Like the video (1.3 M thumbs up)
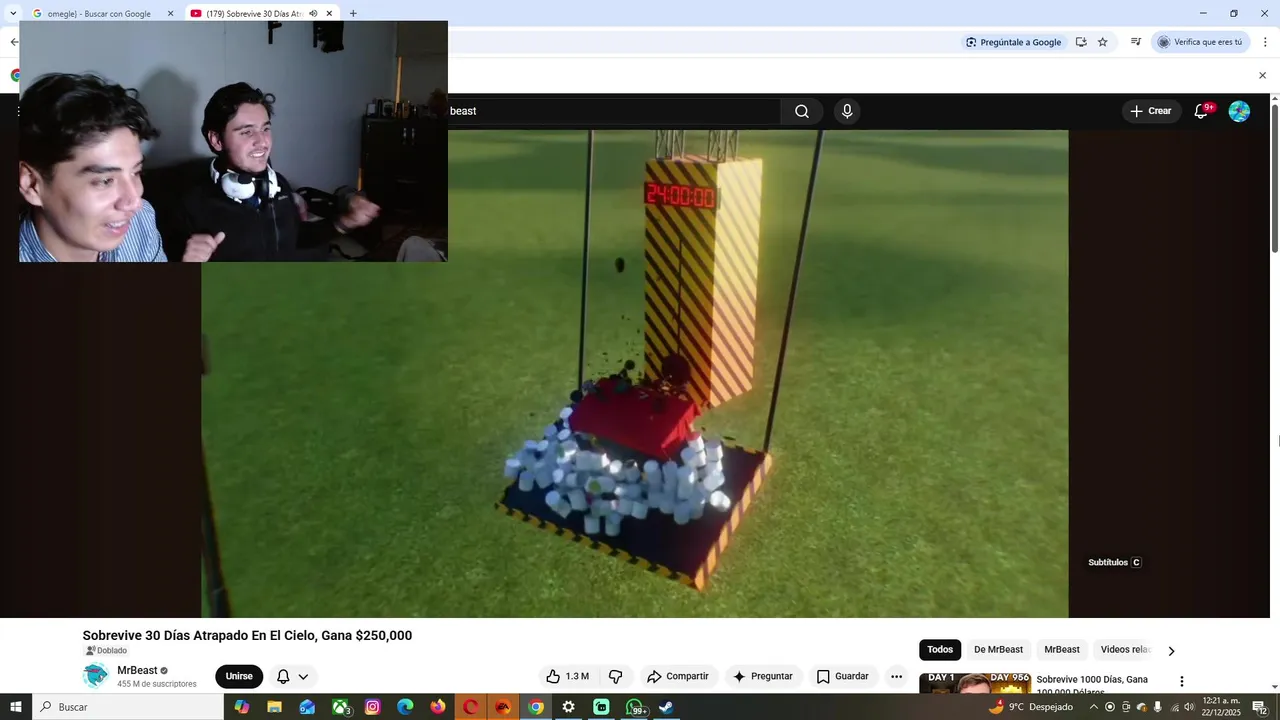1280x720 pixels. 568,676
